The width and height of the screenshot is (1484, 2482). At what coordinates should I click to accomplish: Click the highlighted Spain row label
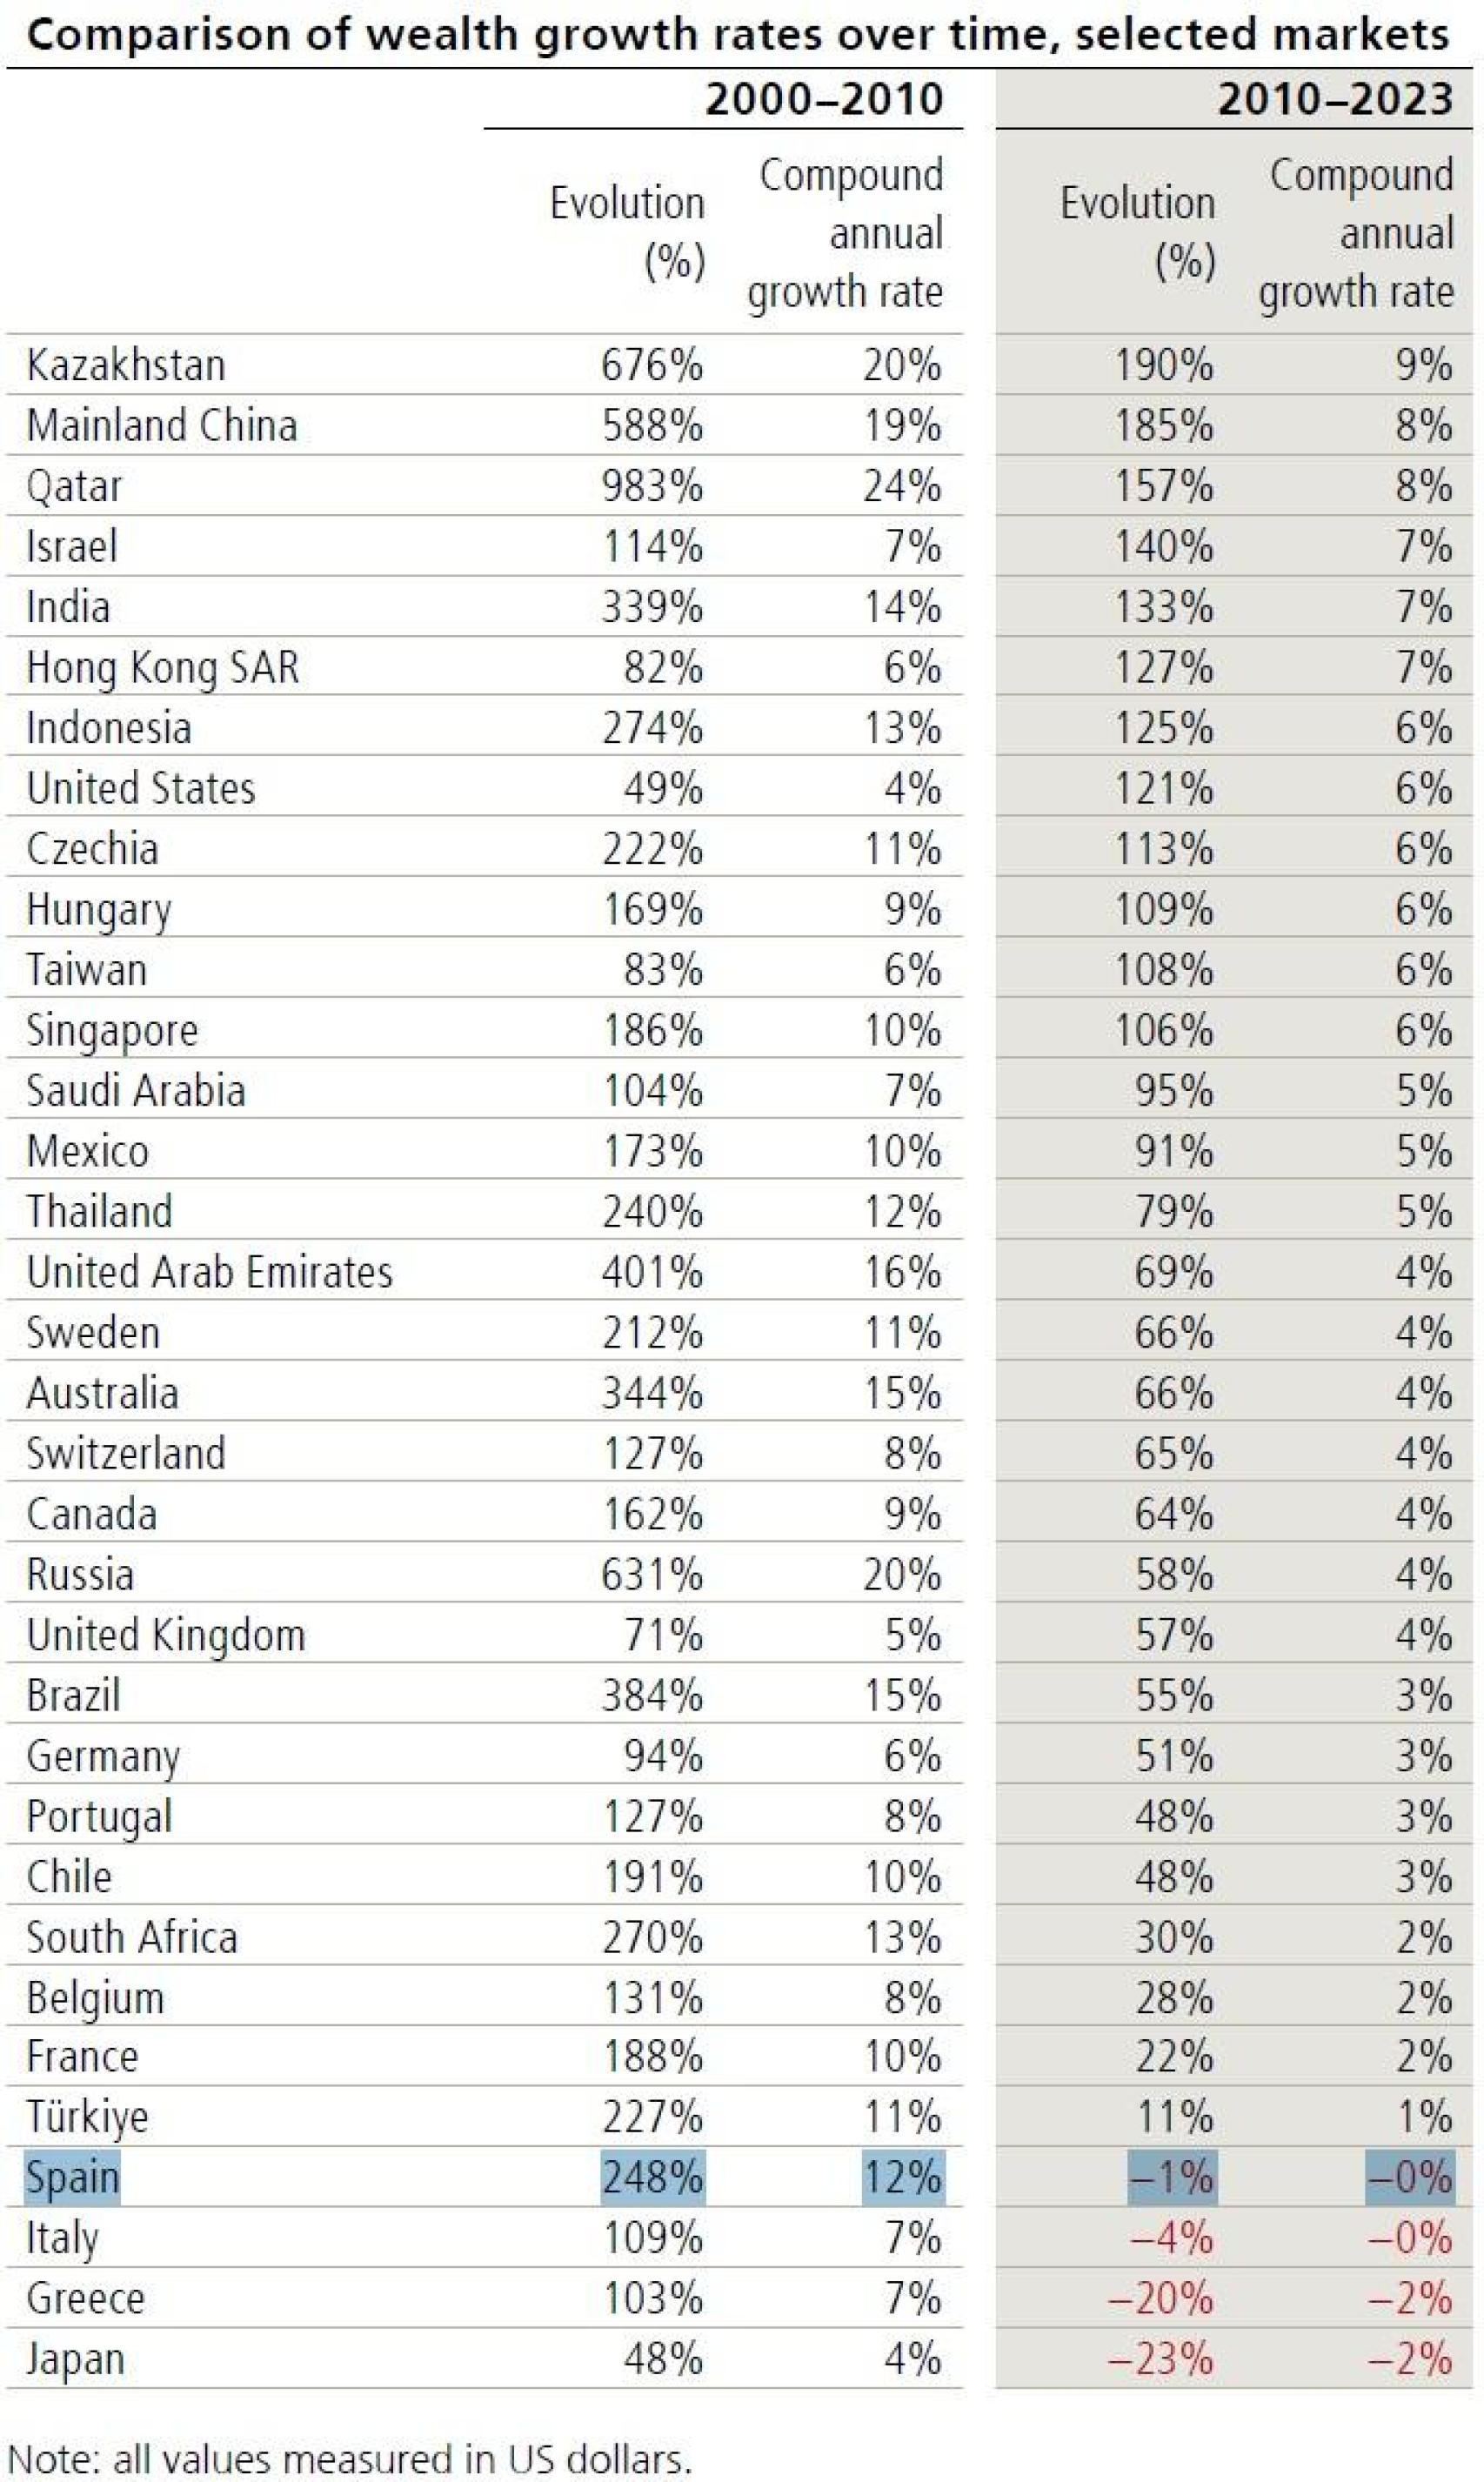click(x=72, y=2177)
